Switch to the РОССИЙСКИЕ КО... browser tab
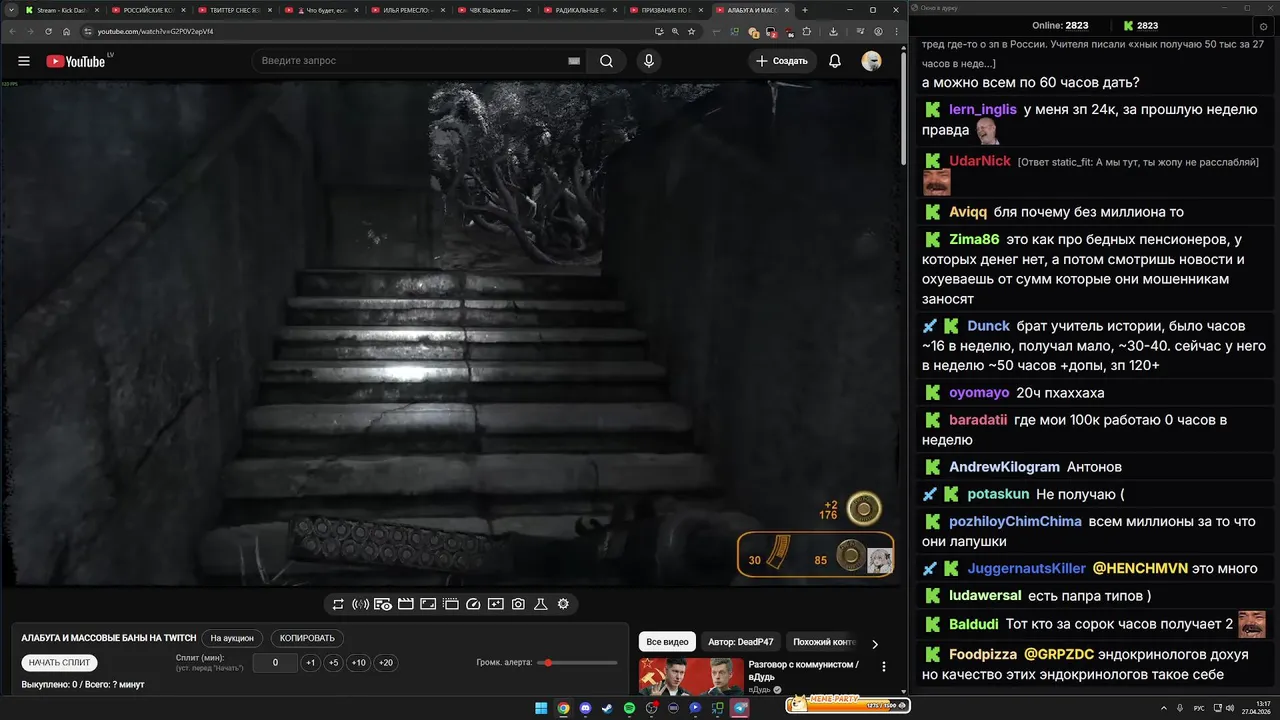This screenshot has width=1280, height=720. pyautogui.click(x=148, y=10)
